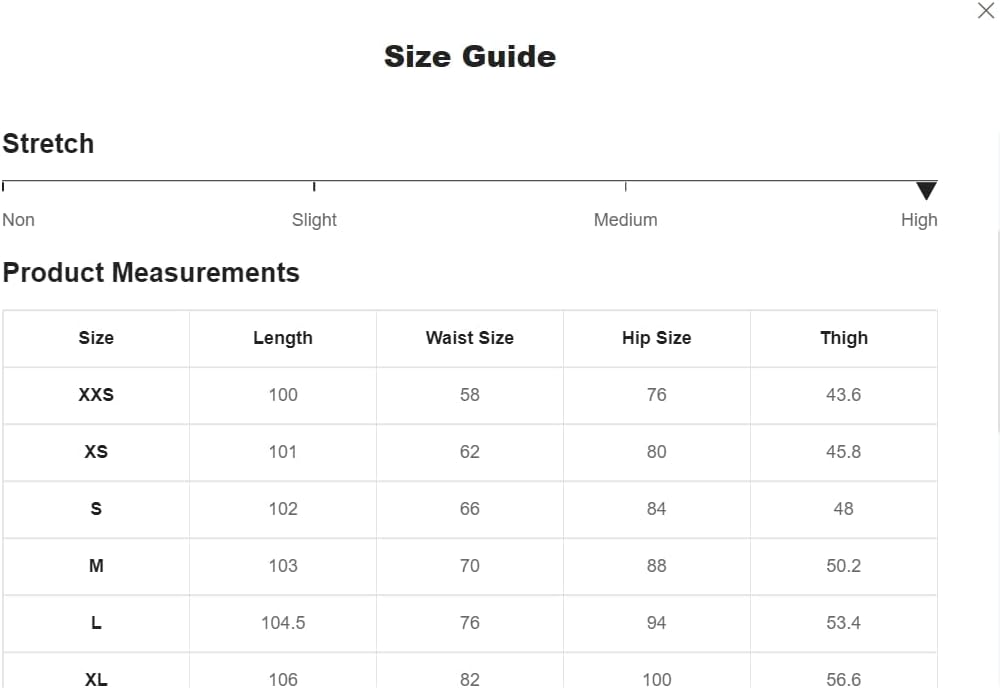Viewport: 1000px width, 688px height.
Task: Select the S size row label
Action: pos(96,509)
